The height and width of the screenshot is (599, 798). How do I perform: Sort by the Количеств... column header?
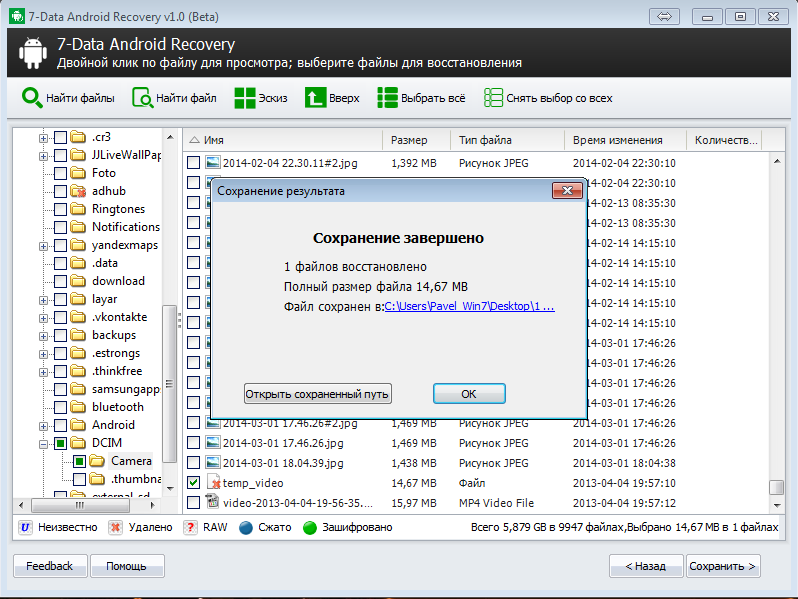(726, 140)
